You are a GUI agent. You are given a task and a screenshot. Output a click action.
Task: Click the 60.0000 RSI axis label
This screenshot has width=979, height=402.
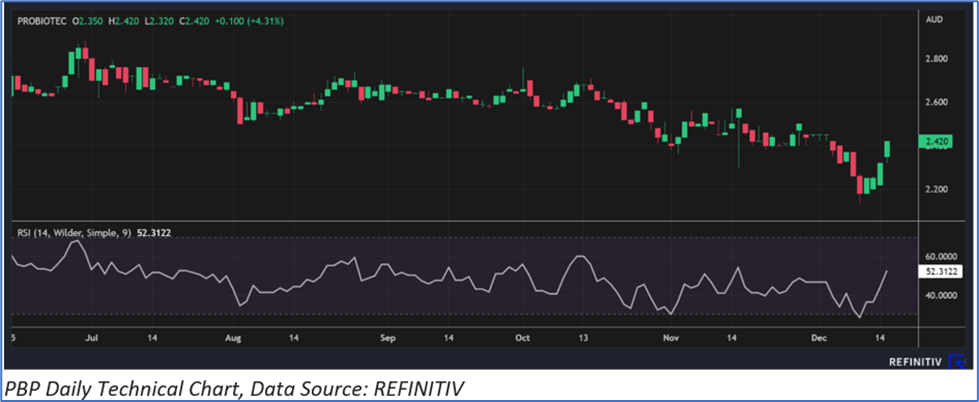(941, 257)
